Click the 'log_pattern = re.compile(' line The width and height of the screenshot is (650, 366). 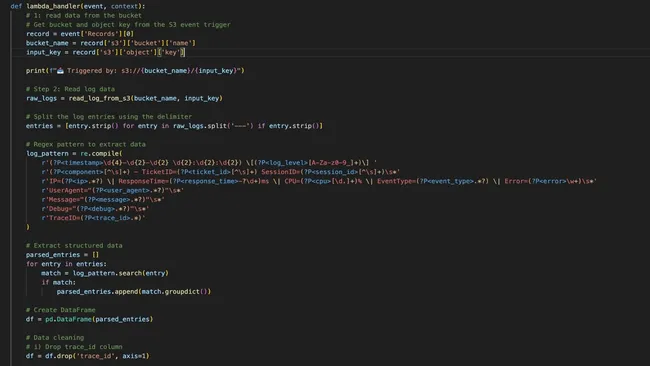[x=74, y=153]
